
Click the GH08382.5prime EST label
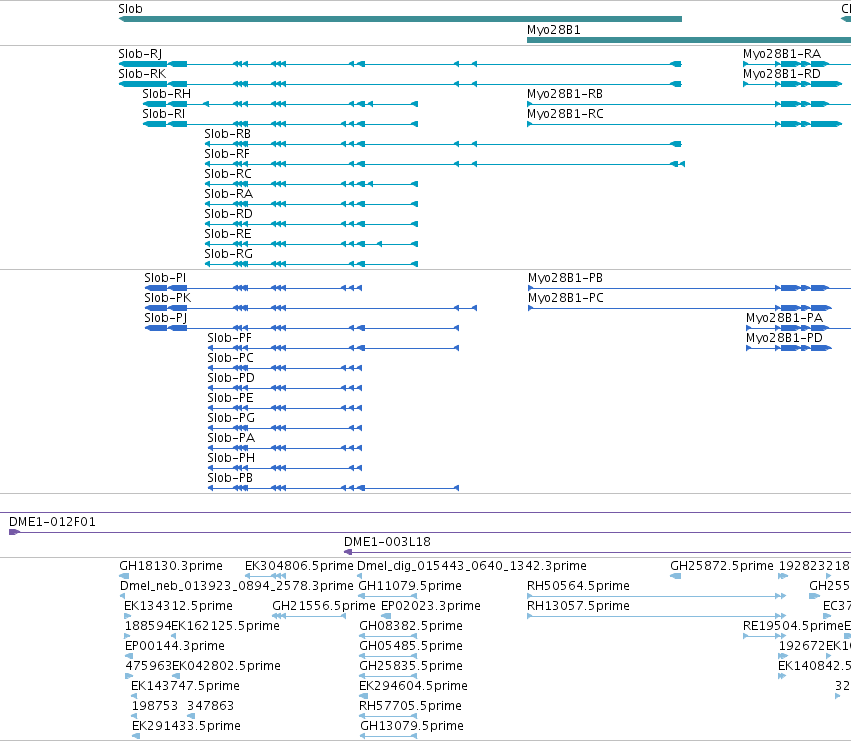(x=411, y=626)
